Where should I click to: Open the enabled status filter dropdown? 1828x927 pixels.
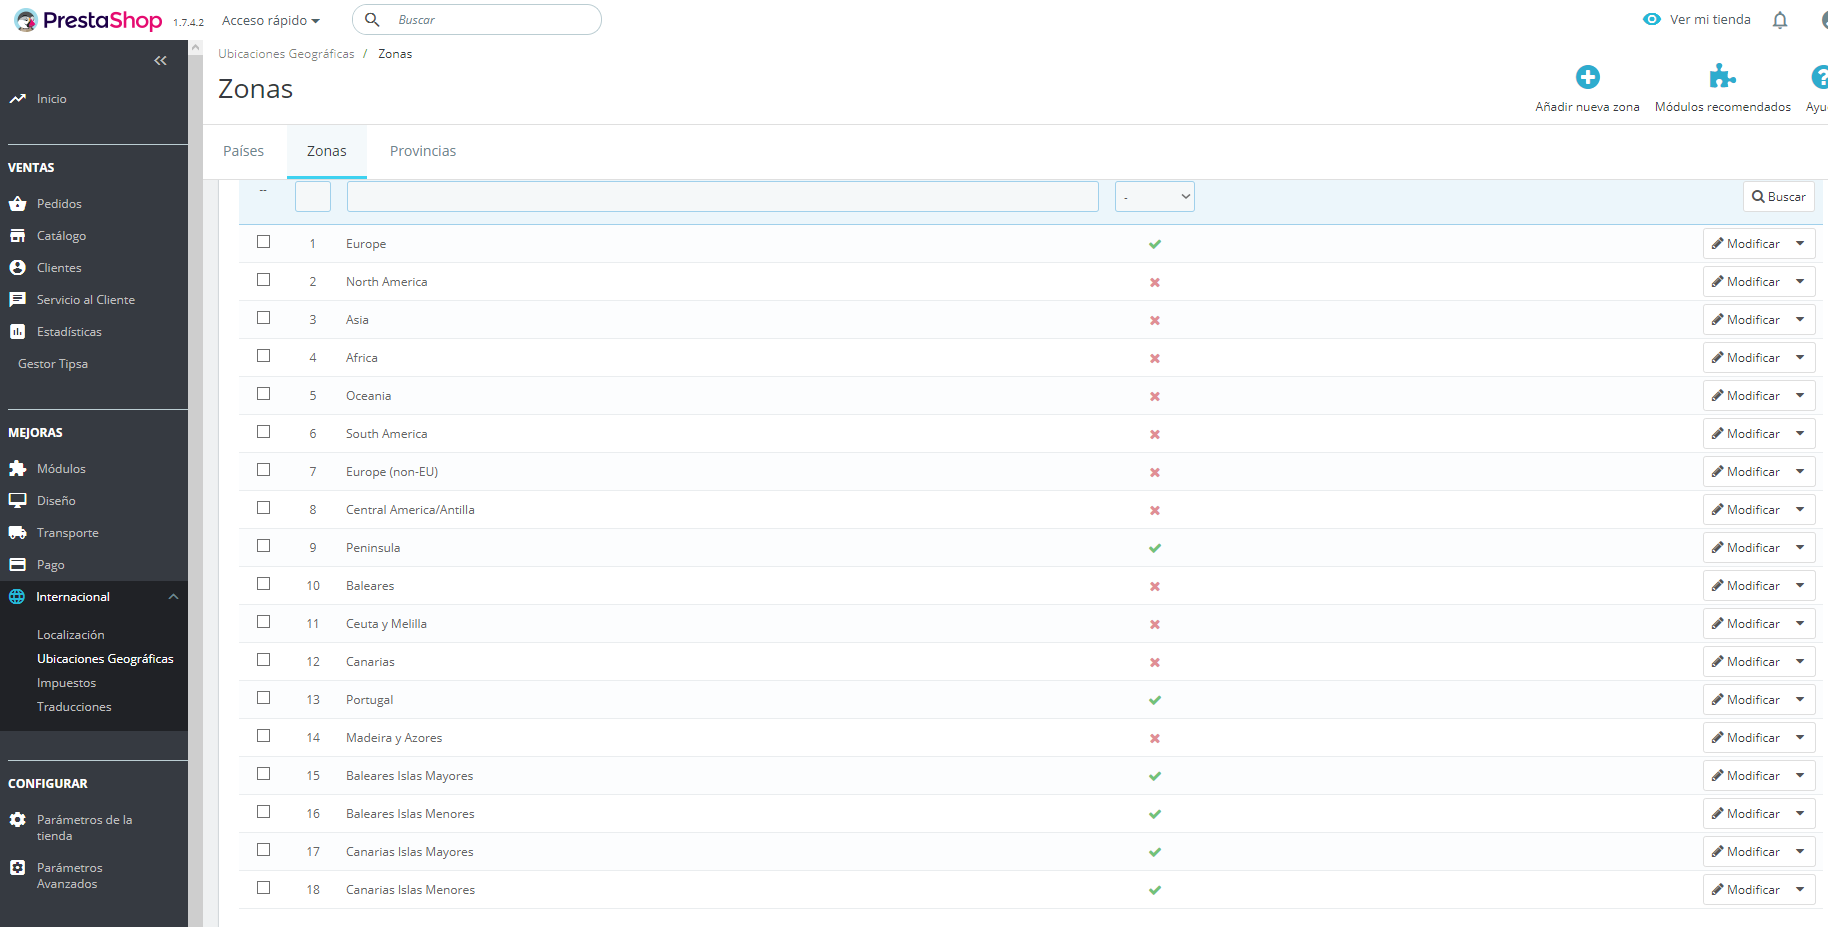click(x=1155, y=197)
